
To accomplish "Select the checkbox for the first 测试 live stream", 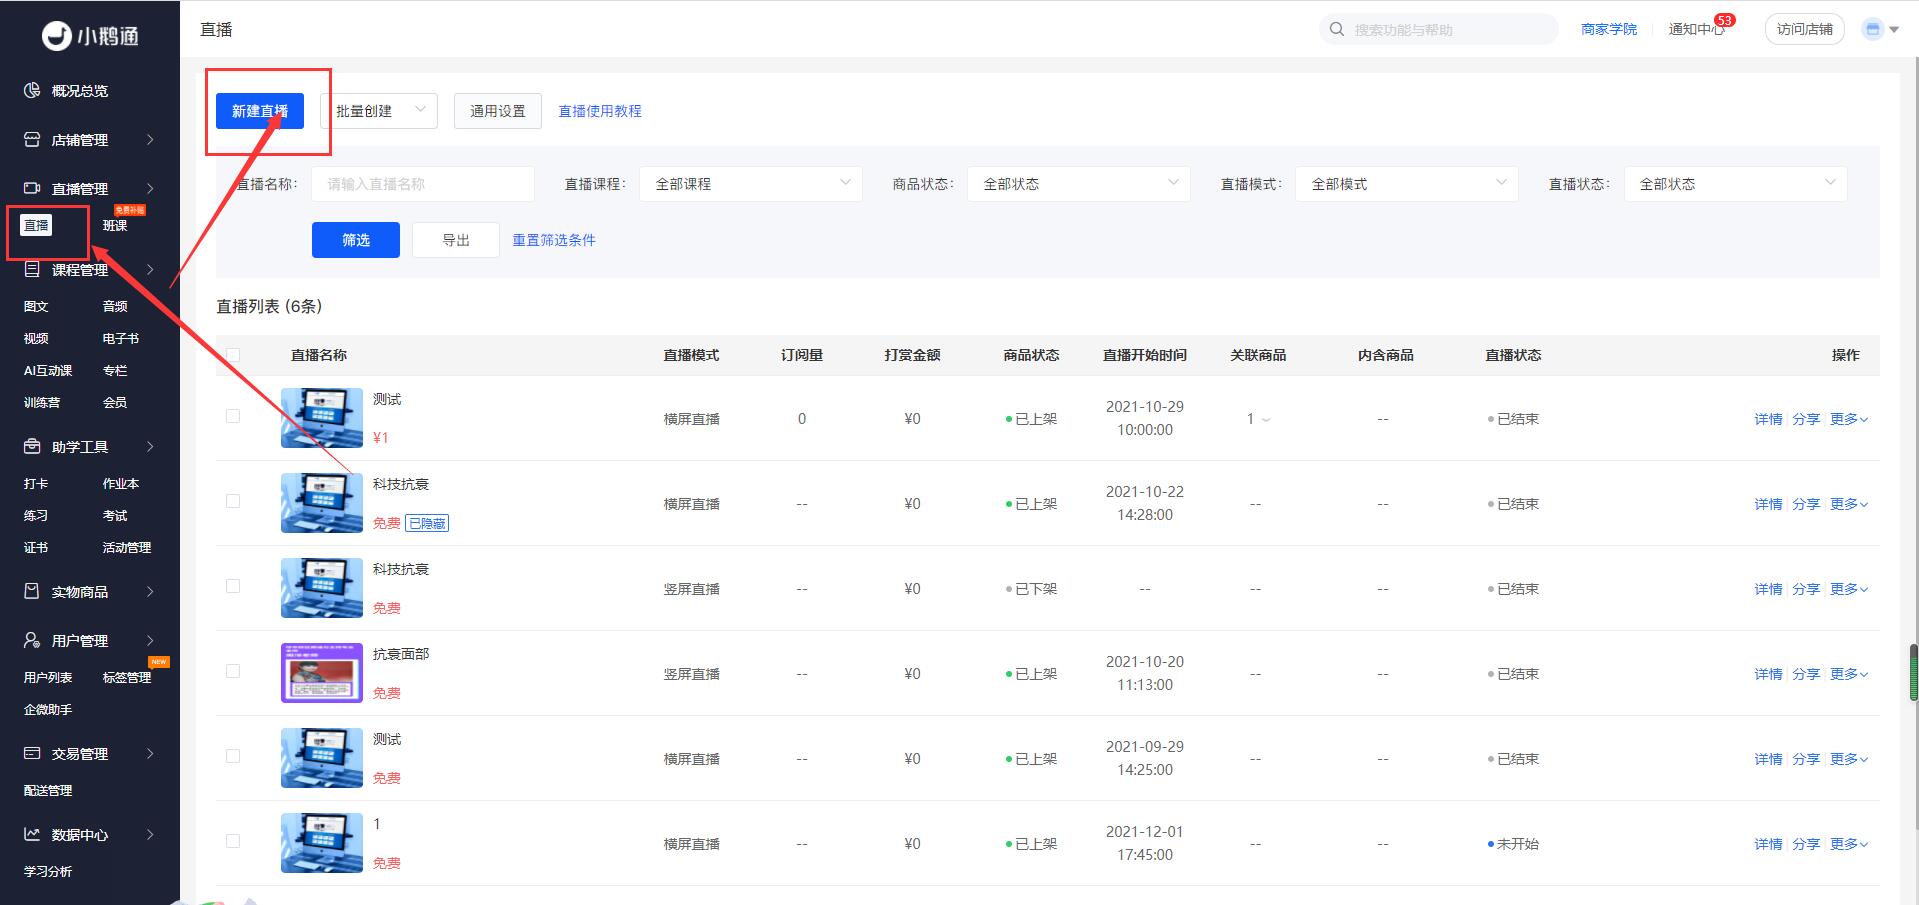I will point(233,416).
